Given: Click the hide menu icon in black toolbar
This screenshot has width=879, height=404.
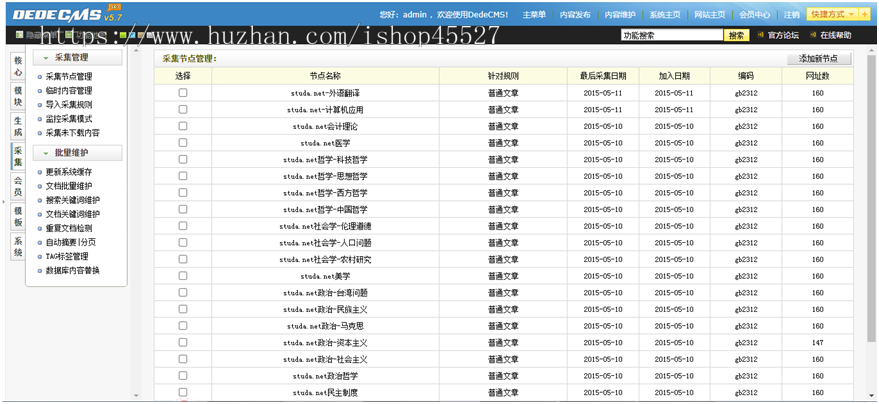Looking at the screenshot, I should pyautogui.click(x=20, y=35).
